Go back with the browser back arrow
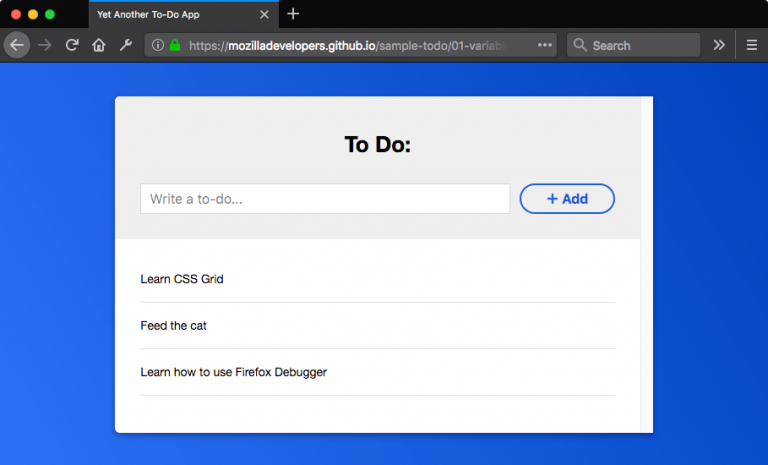 17,45
